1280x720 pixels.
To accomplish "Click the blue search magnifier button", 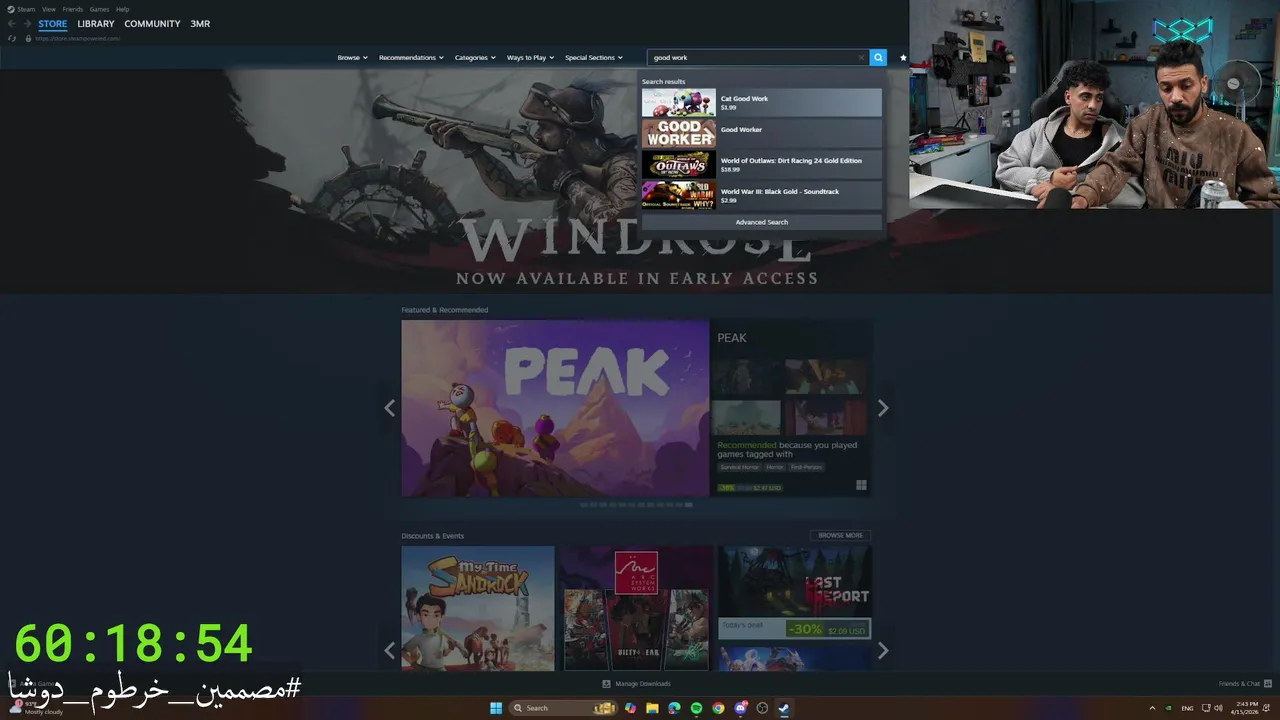I will pos(878,58).
